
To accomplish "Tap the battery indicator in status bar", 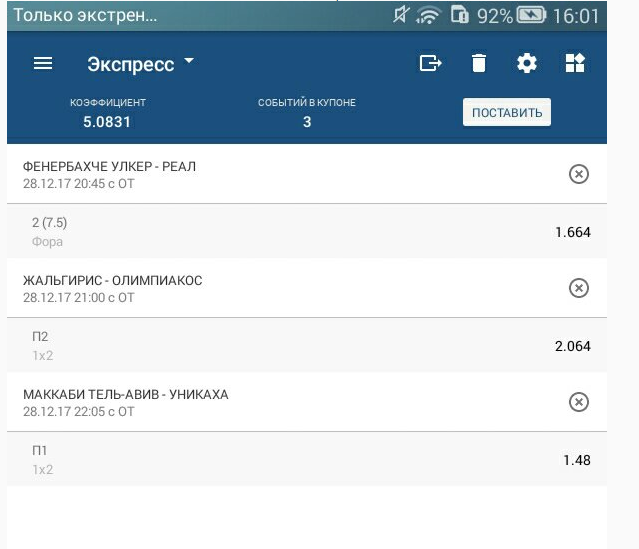I will pos(531,15).
